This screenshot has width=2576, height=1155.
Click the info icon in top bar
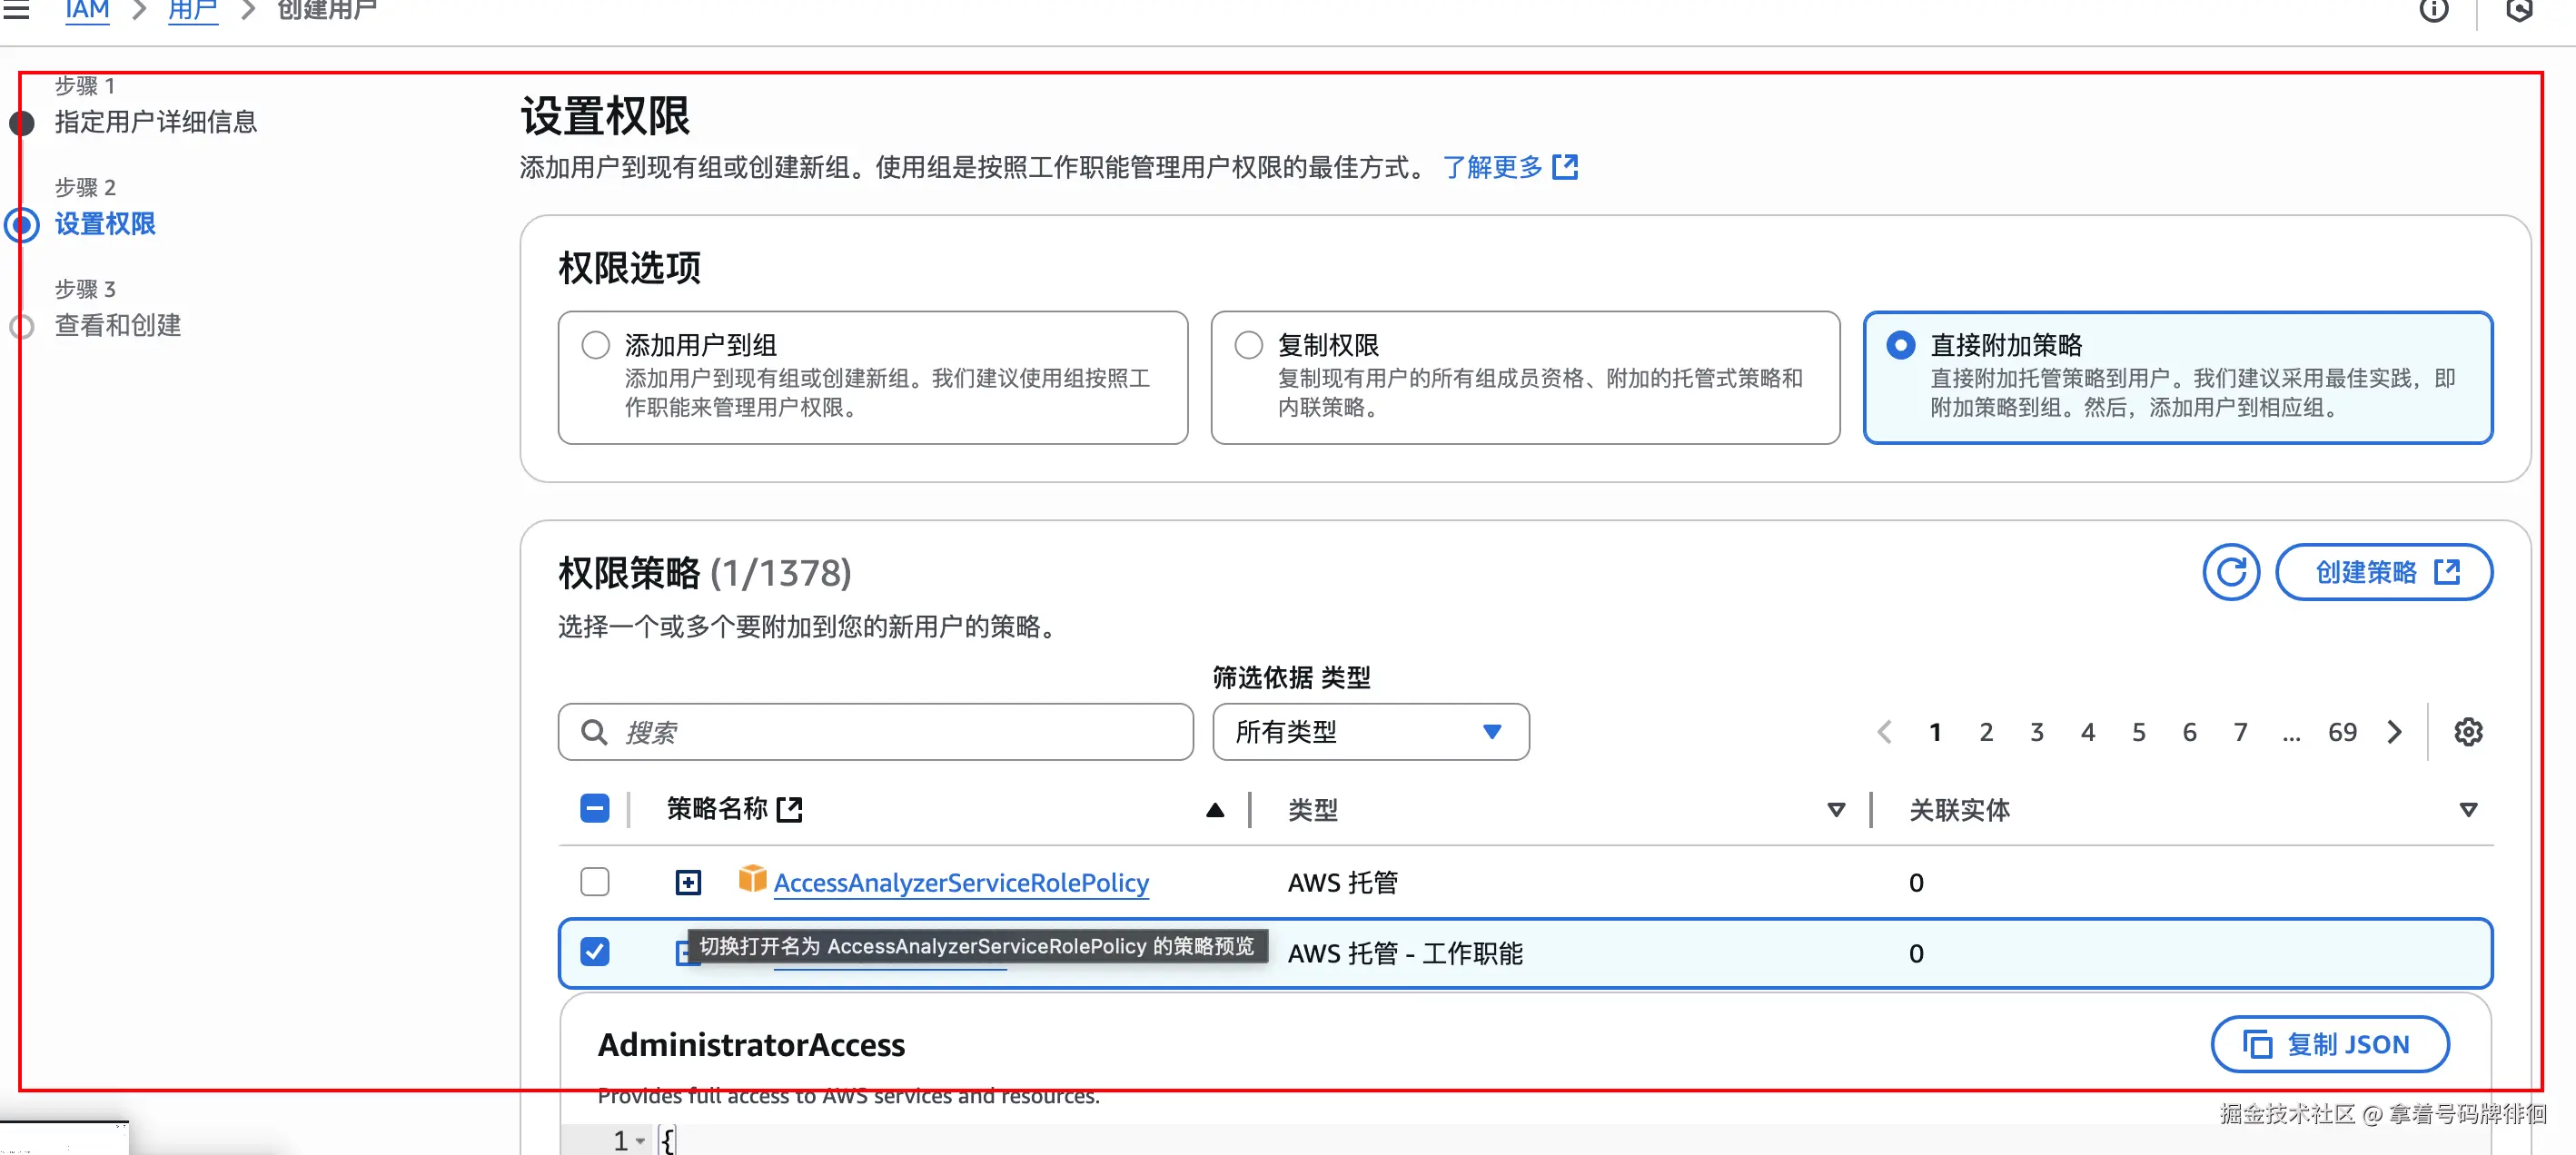pyautogui.click(x=2433, y=10)
